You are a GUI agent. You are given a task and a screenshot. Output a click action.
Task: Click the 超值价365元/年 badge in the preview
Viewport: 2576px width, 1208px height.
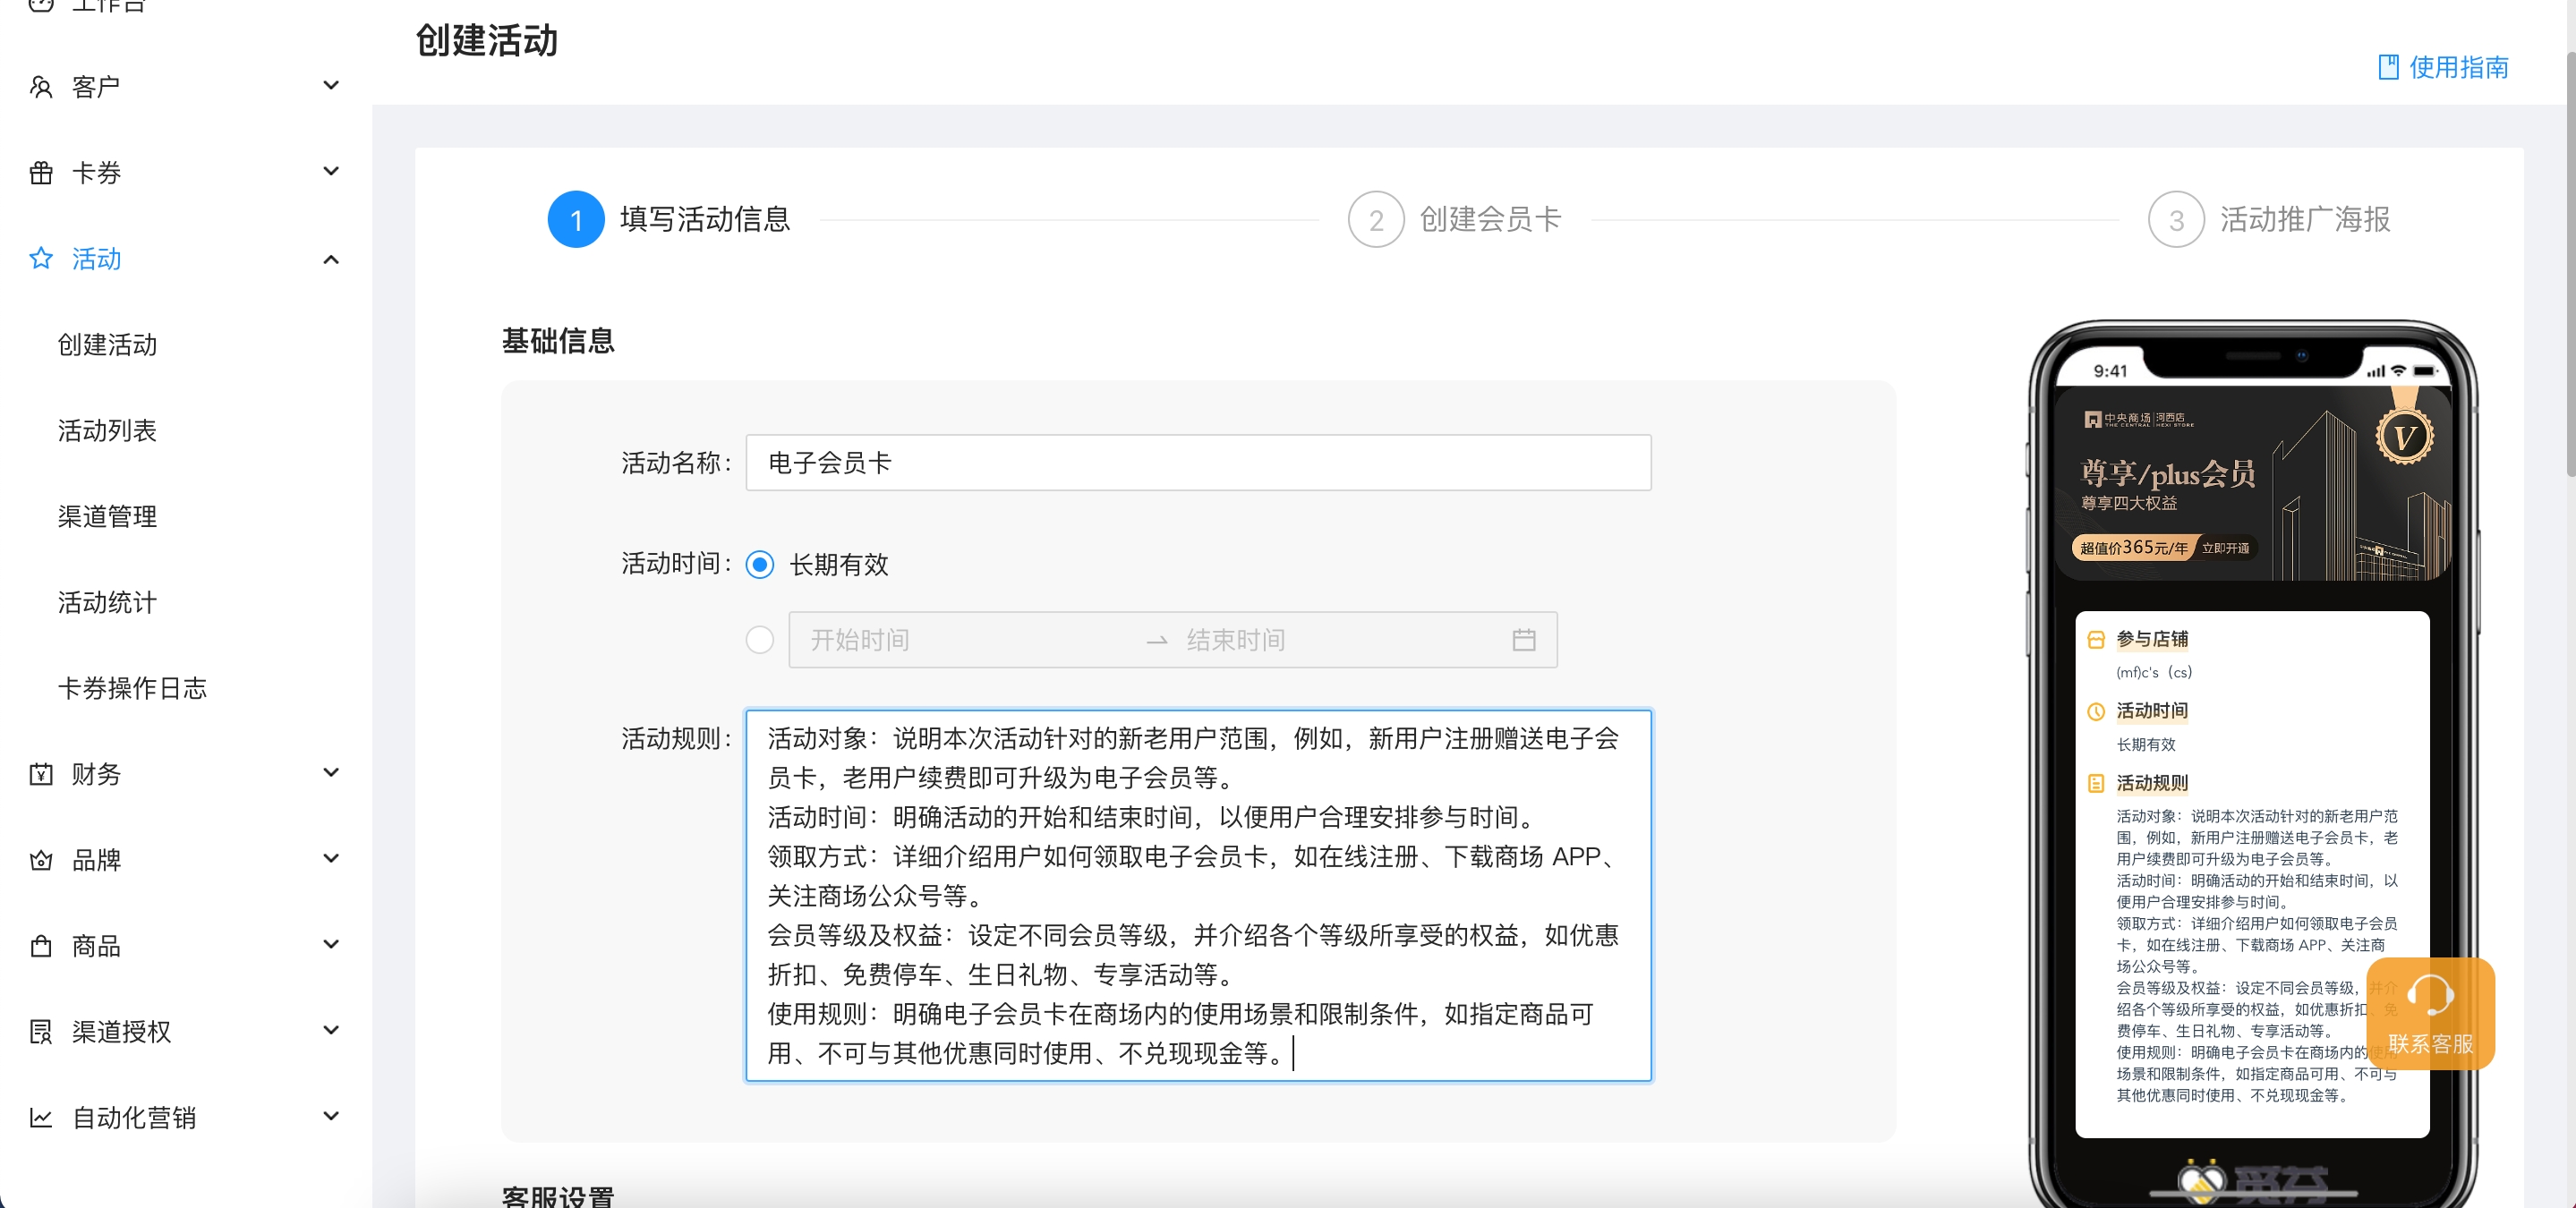point(2133,548)
